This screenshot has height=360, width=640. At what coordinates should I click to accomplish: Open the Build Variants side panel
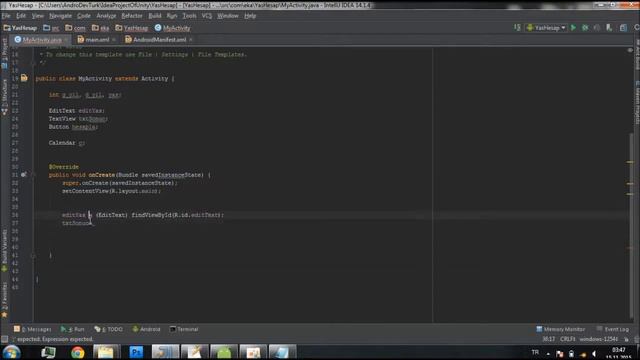tap(4, 251)
